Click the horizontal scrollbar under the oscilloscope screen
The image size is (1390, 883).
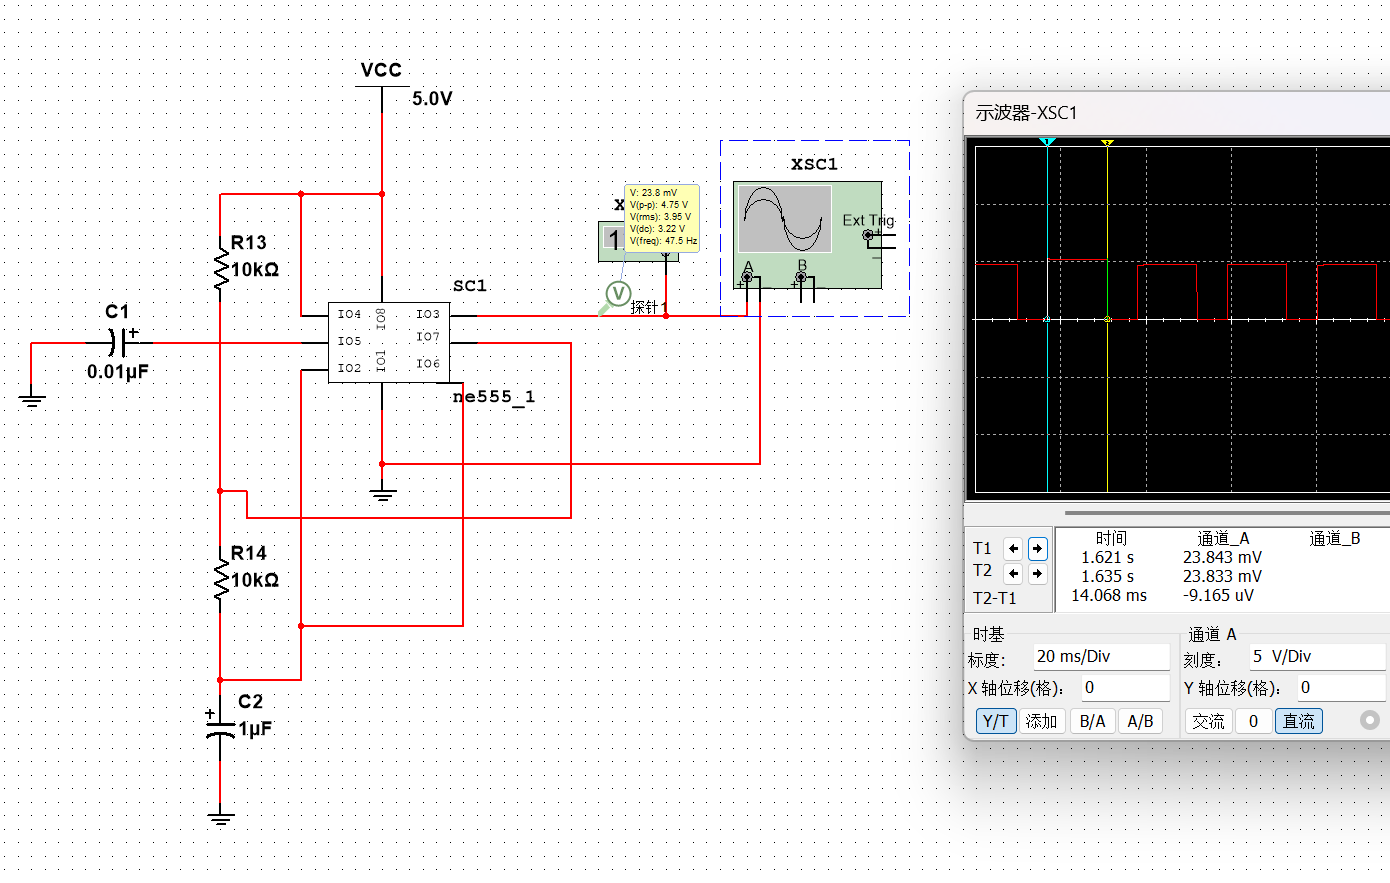1227,513
